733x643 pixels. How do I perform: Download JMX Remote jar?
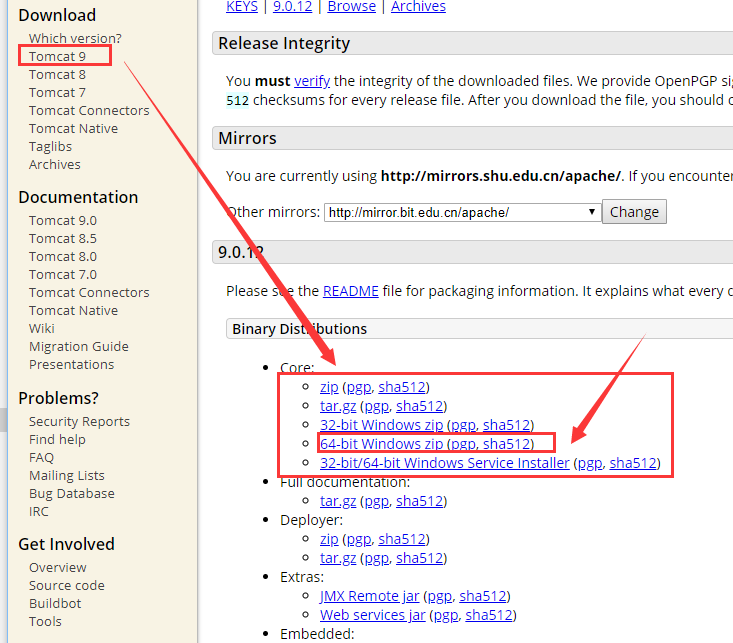coord(370,596)
